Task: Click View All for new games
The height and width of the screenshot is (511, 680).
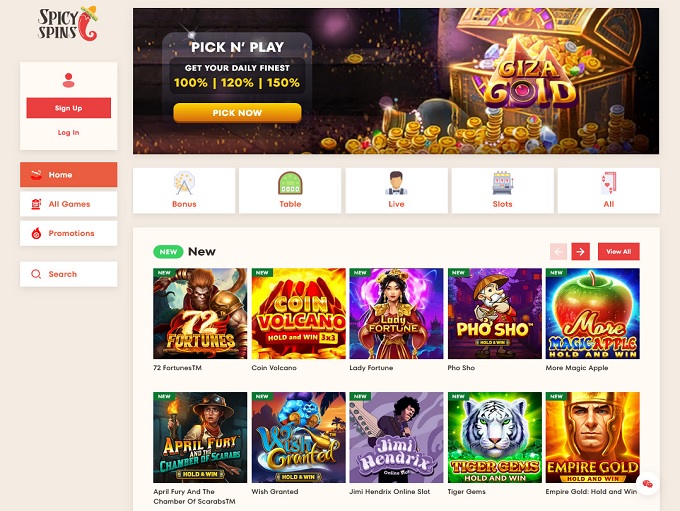Action: point(618,252)
